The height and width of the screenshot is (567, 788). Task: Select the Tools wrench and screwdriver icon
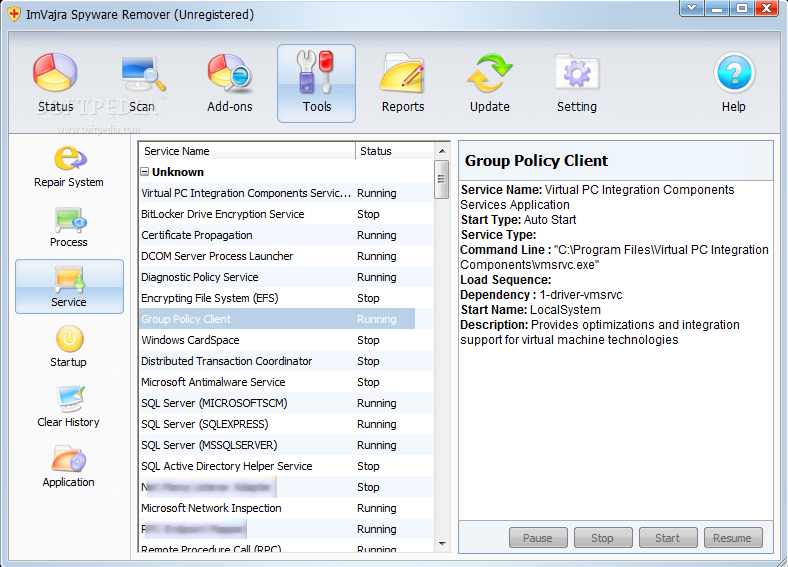click(x=316, y=73)
